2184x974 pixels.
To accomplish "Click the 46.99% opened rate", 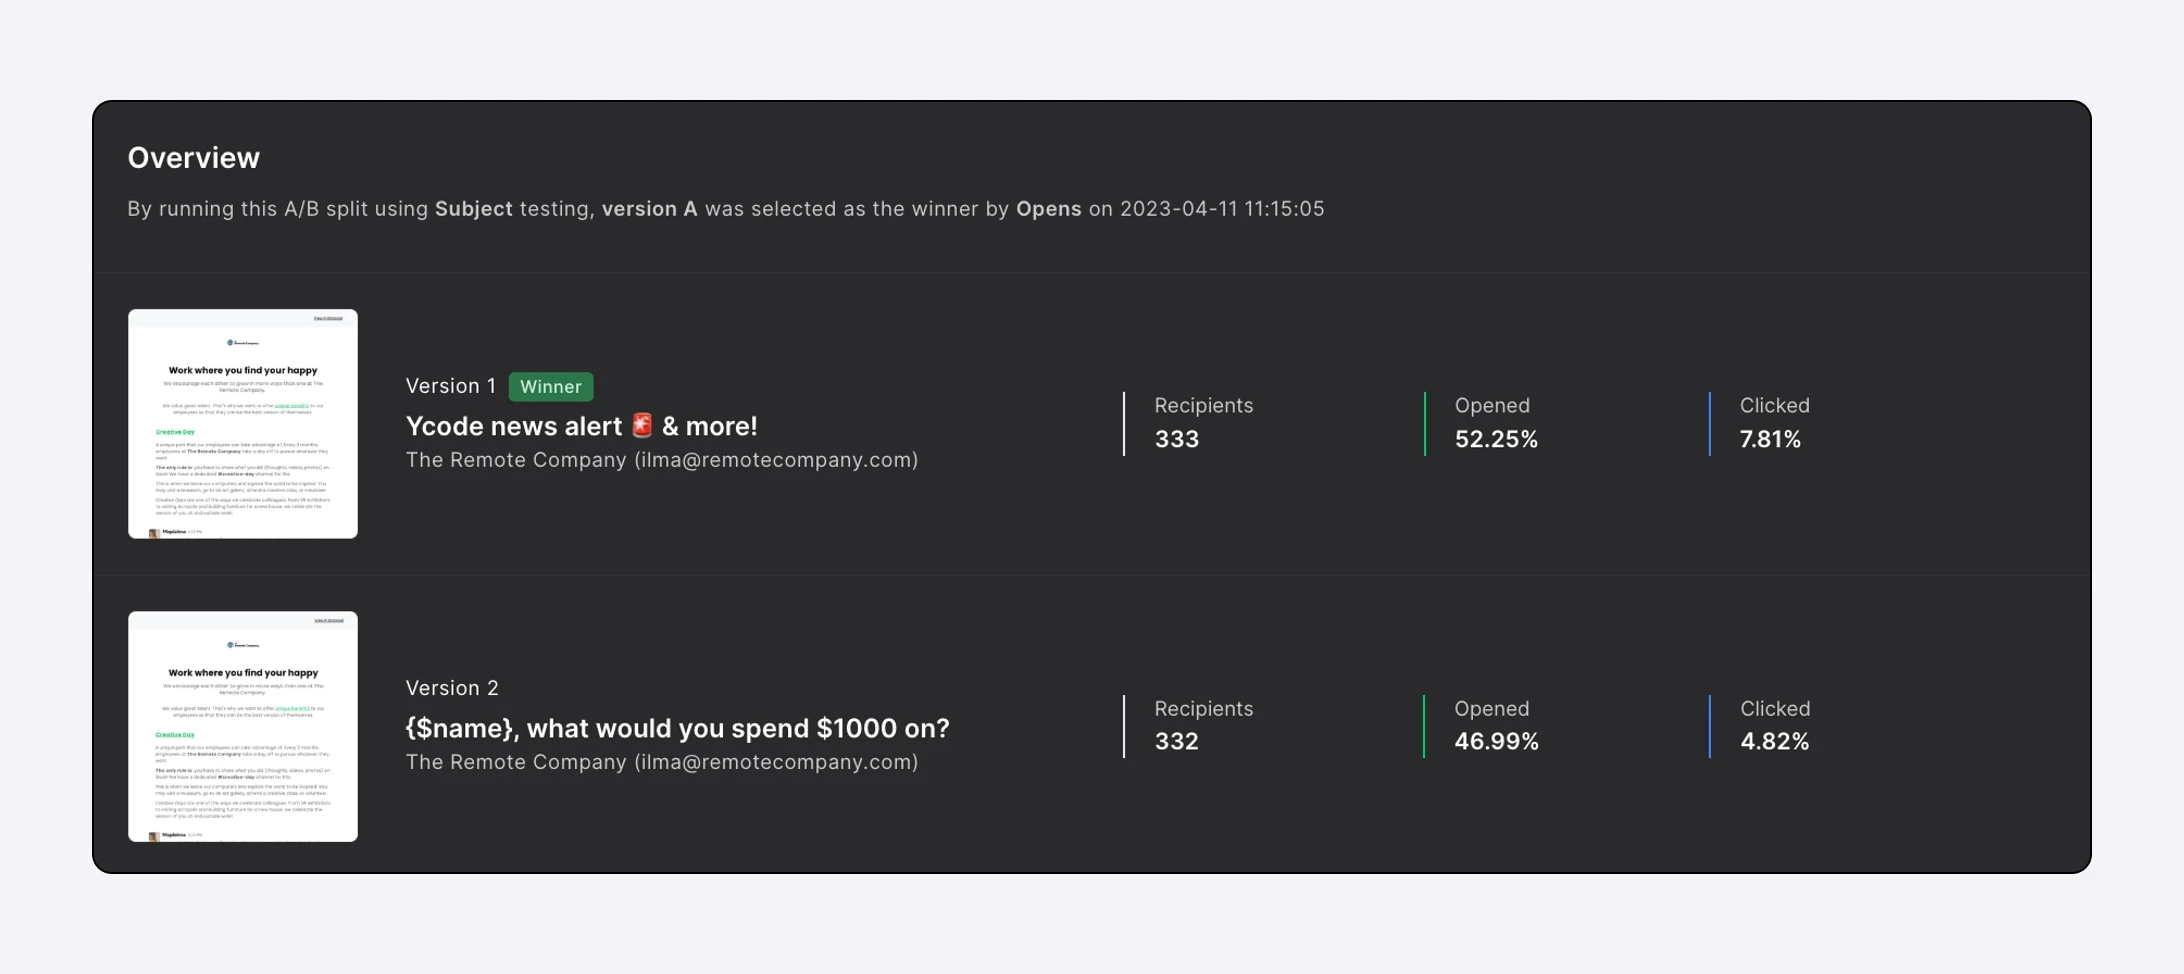I will point(1496,742).
